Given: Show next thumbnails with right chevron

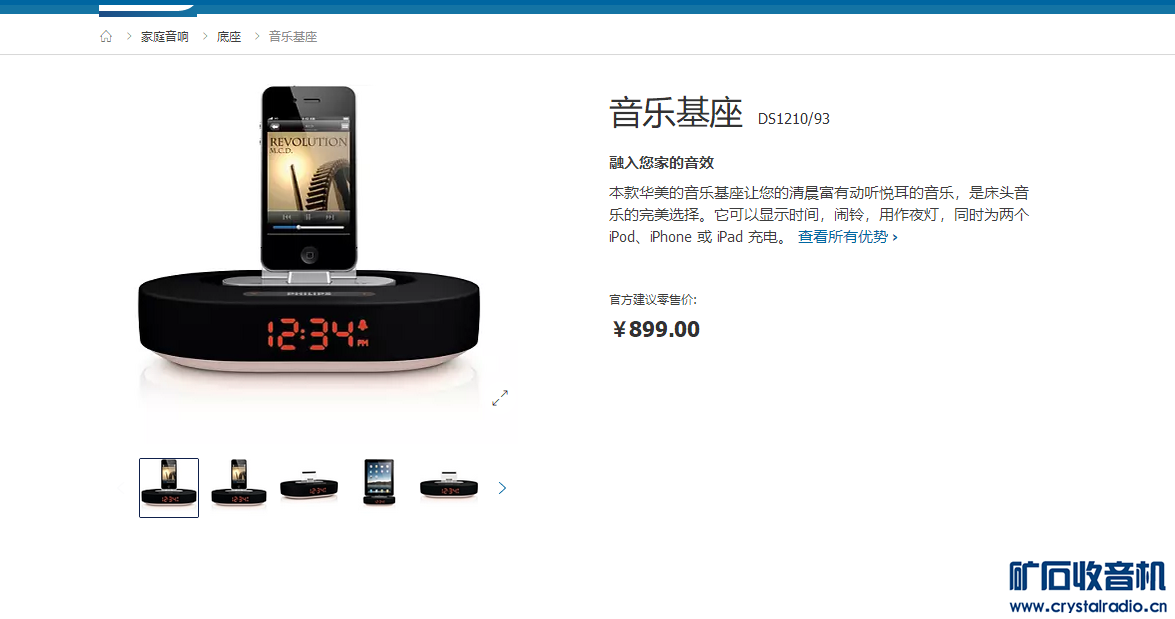Looking at the screenshot, I should pyautogui.click(x=502, y=488).
